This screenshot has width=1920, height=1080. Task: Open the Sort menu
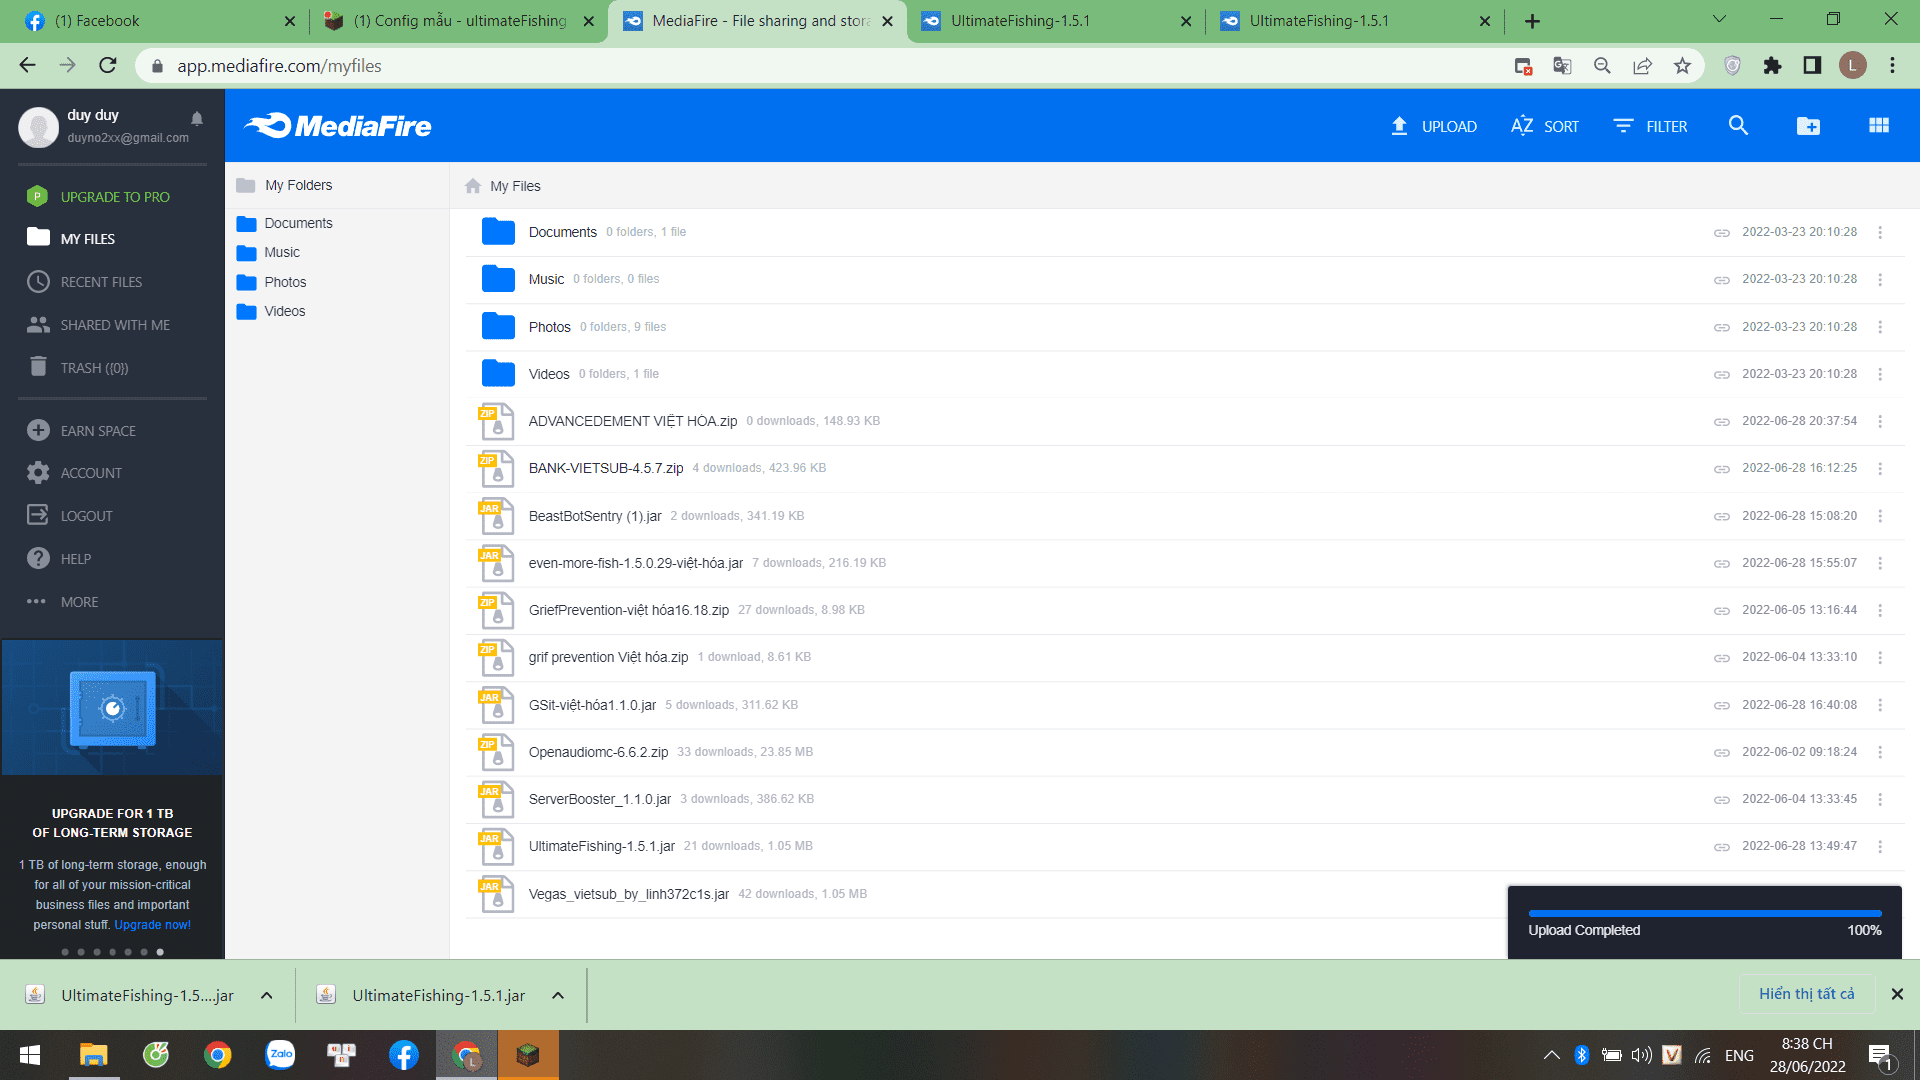coord(1545,126)
